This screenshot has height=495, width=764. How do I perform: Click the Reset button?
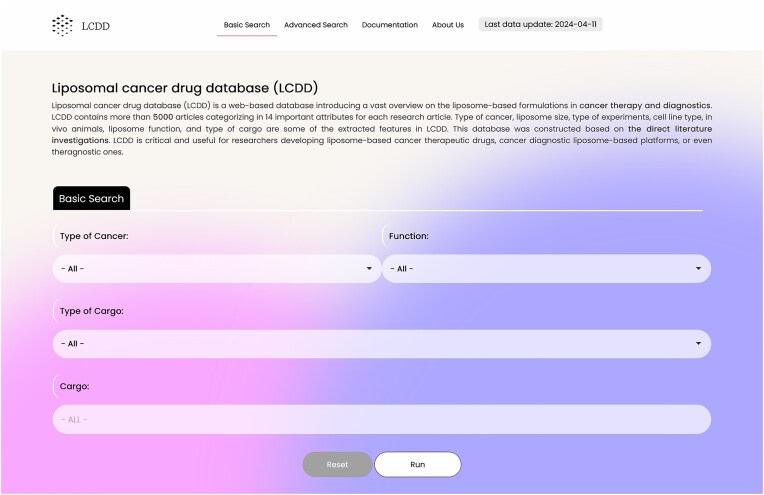click(x=337, y=465)
